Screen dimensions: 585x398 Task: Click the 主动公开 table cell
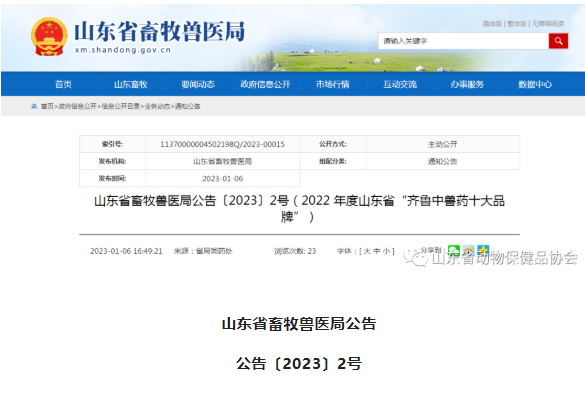(442, 144)
